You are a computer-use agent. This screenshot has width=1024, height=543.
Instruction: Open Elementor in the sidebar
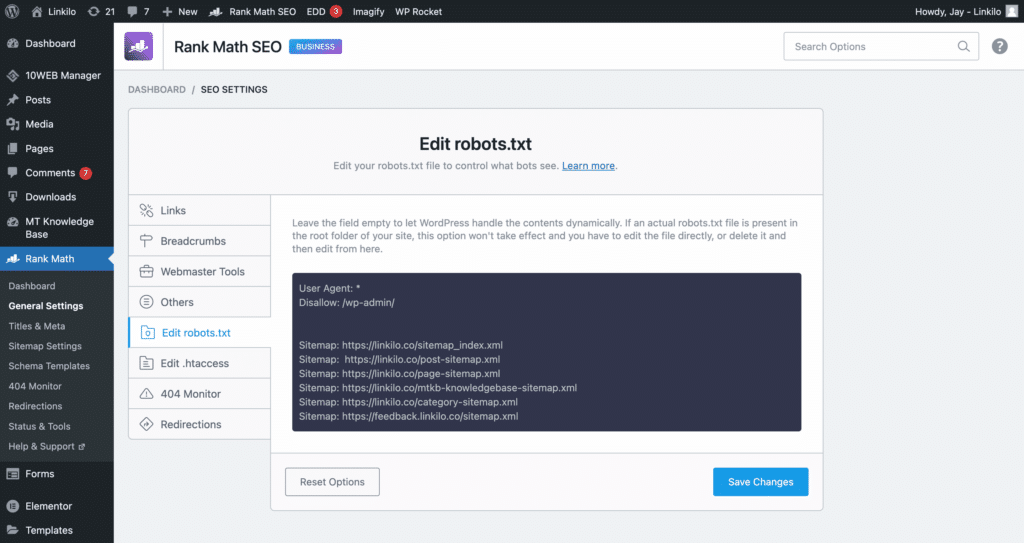click(x=57, y=506)
